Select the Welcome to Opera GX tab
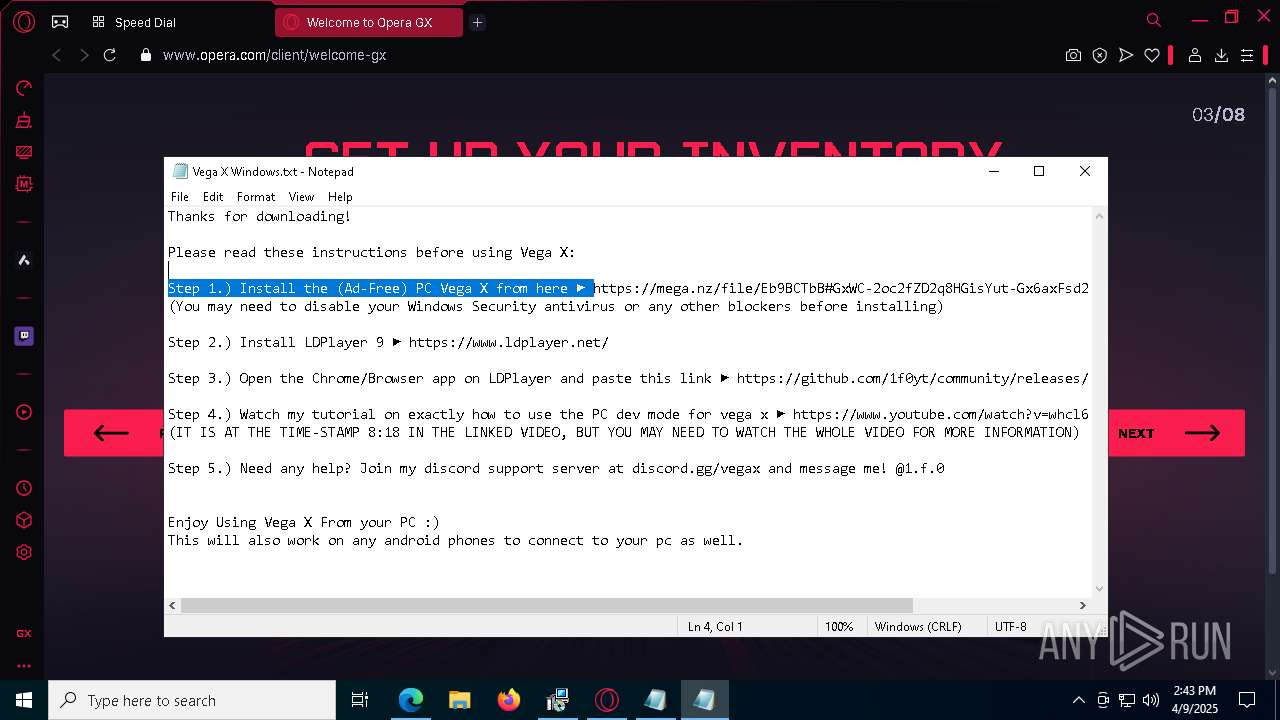This screenshot has height=720, width=1280. [x=369, y=22]
